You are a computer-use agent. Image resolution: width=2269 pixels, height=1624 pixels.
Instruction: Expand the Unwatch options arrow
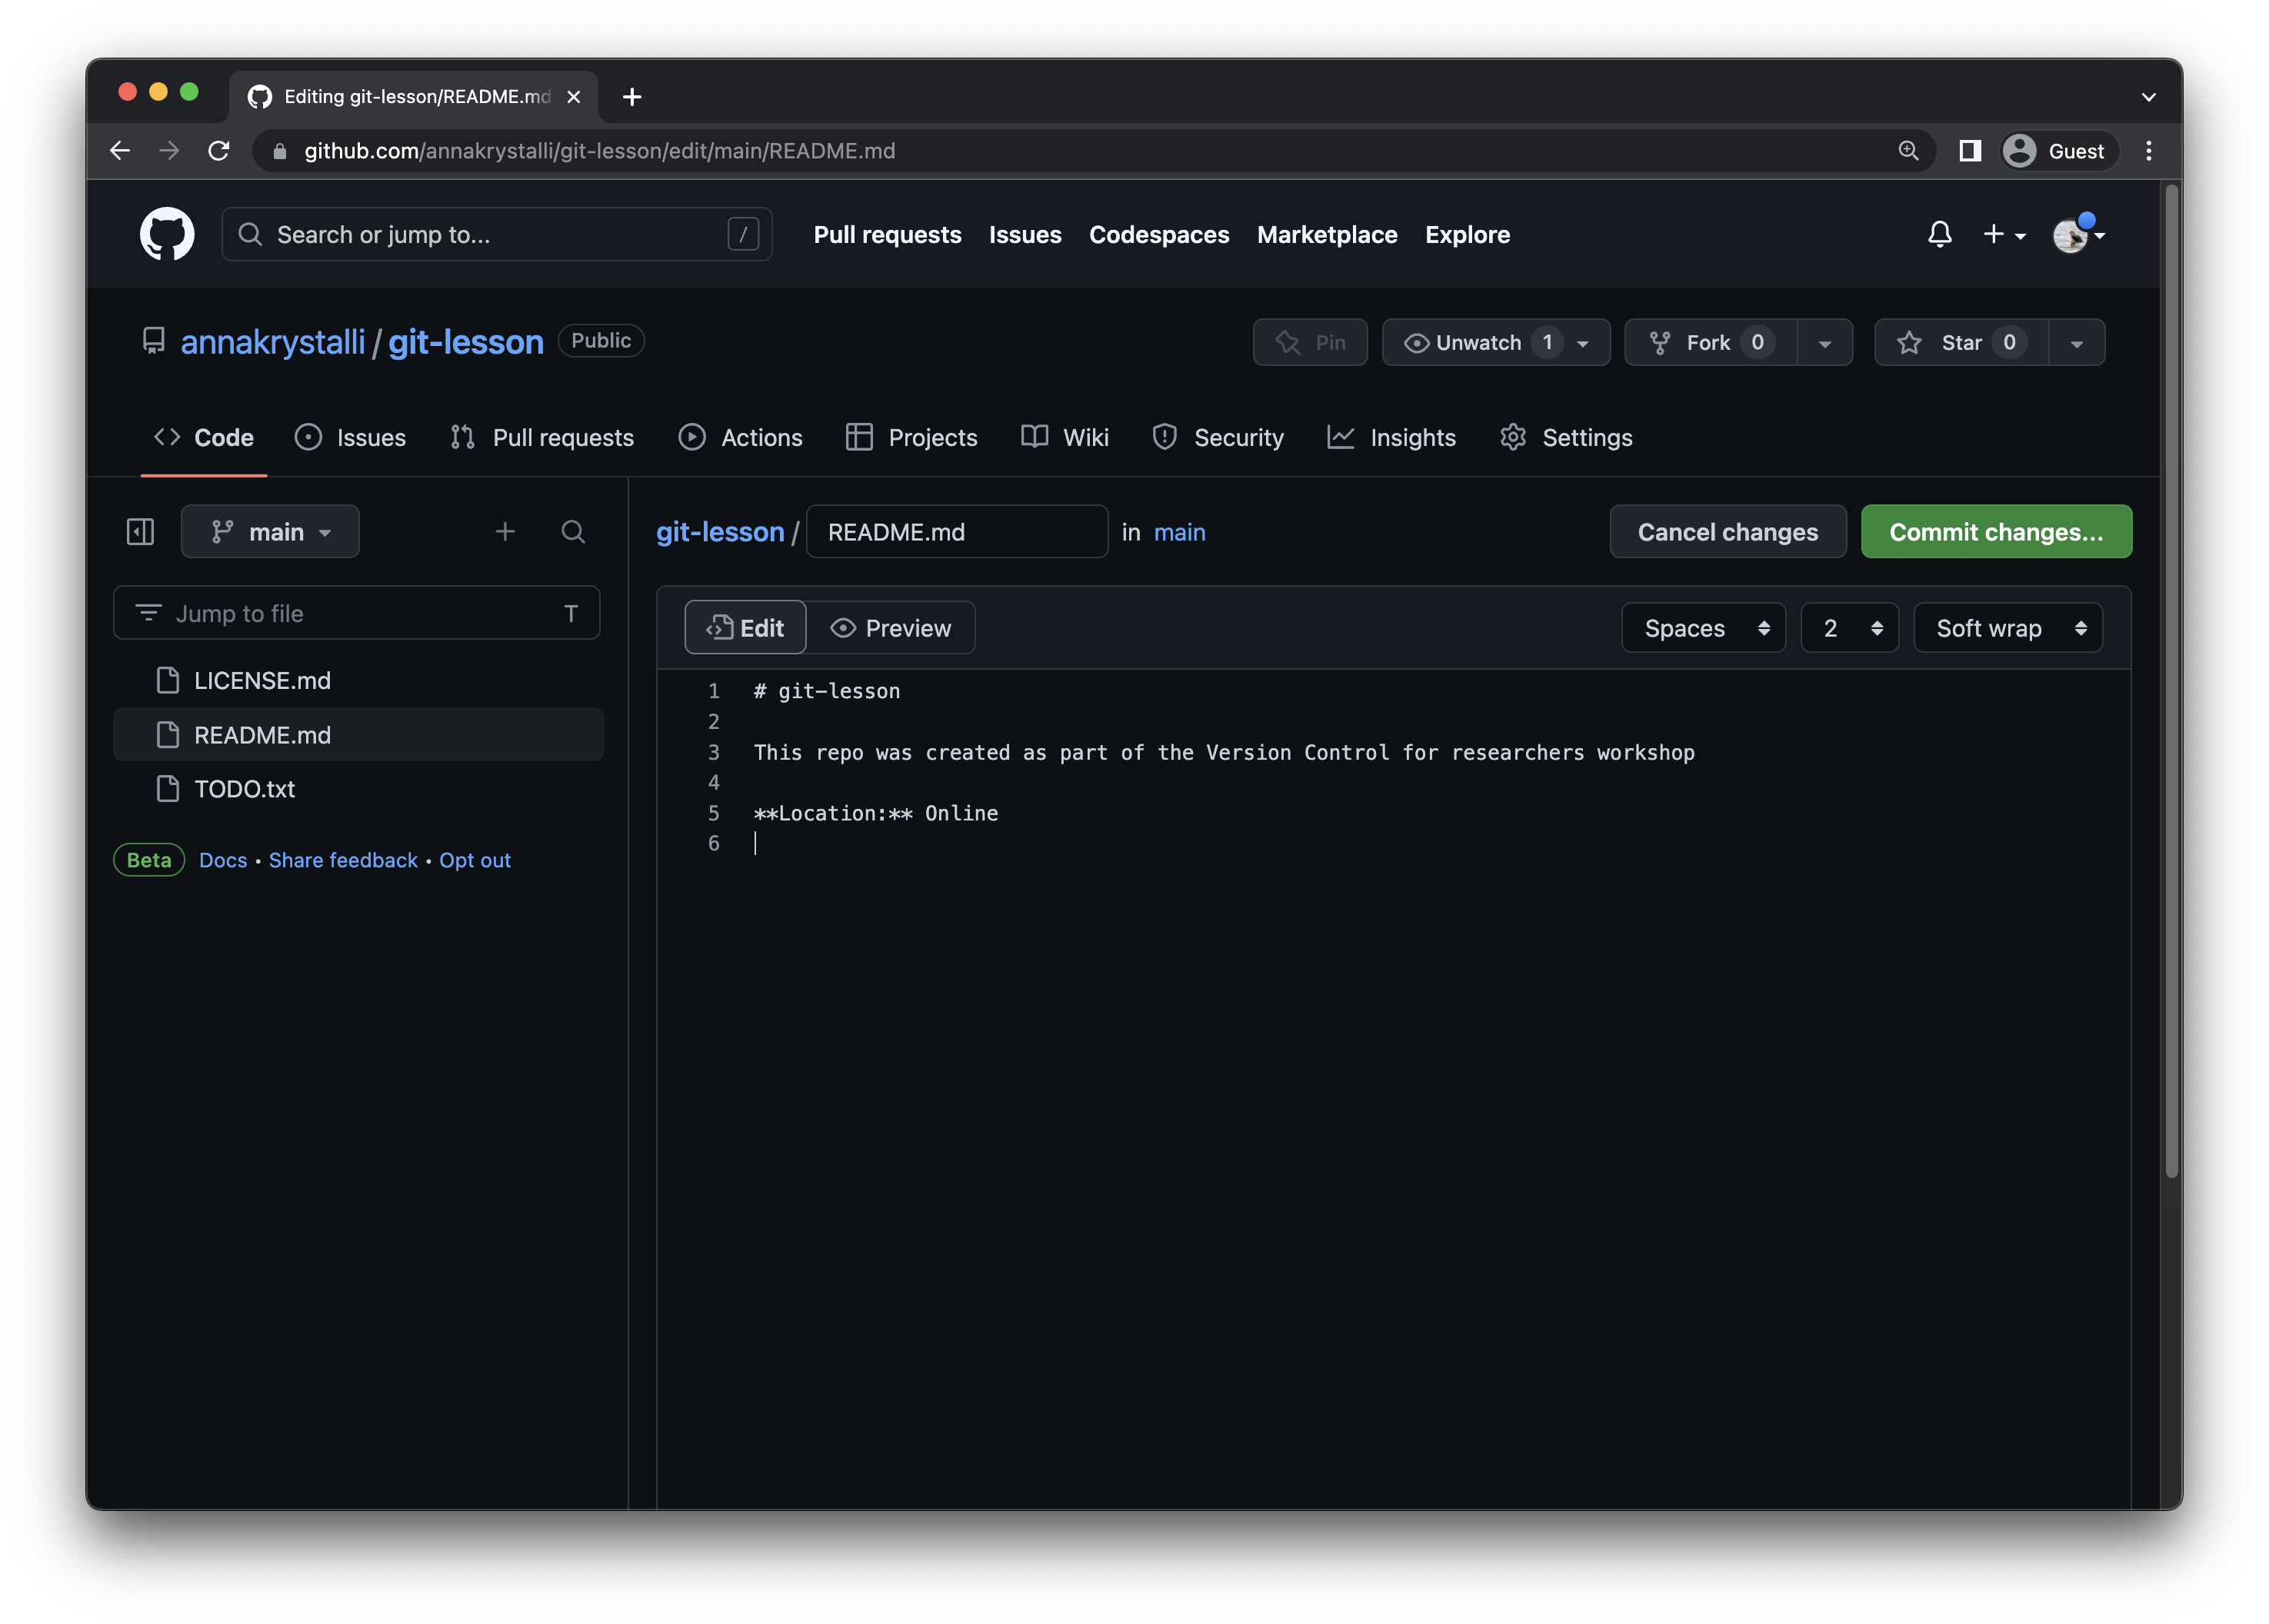(1583, 343)
